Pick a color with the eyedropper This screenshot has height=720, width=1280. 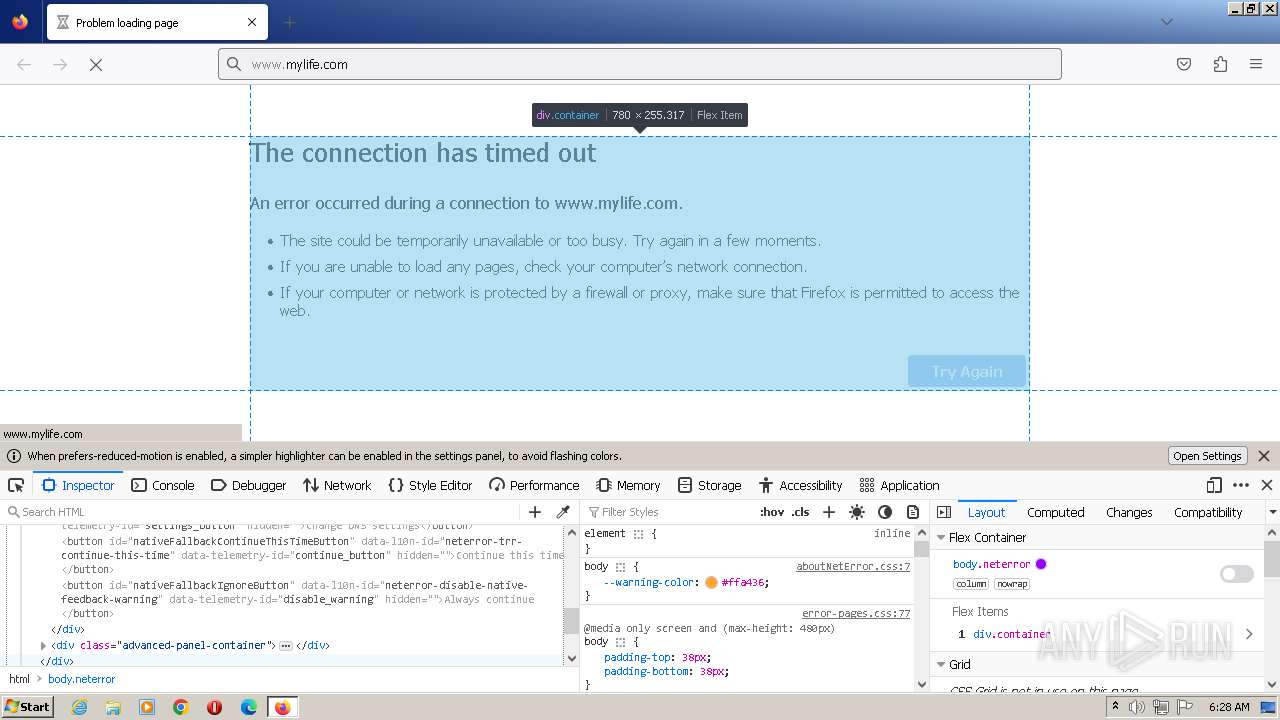click(563, 512)
